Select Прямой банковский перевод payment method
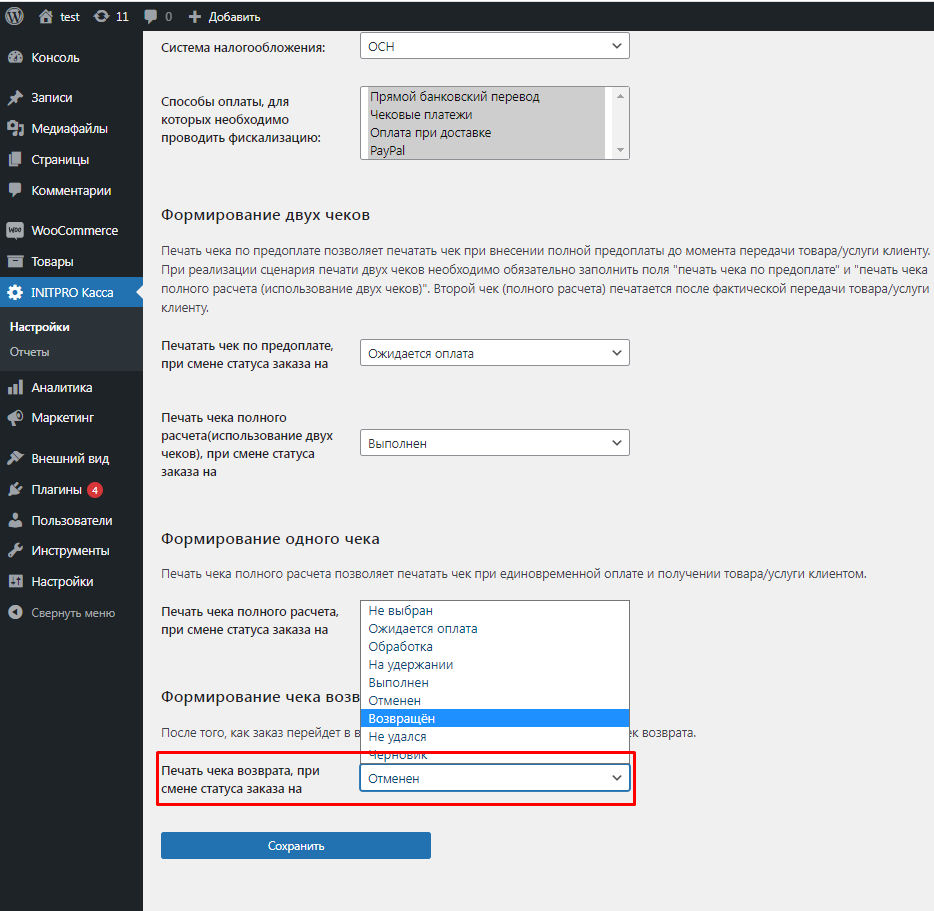This screenshot has width=934, height=911. tap(487, 97)
